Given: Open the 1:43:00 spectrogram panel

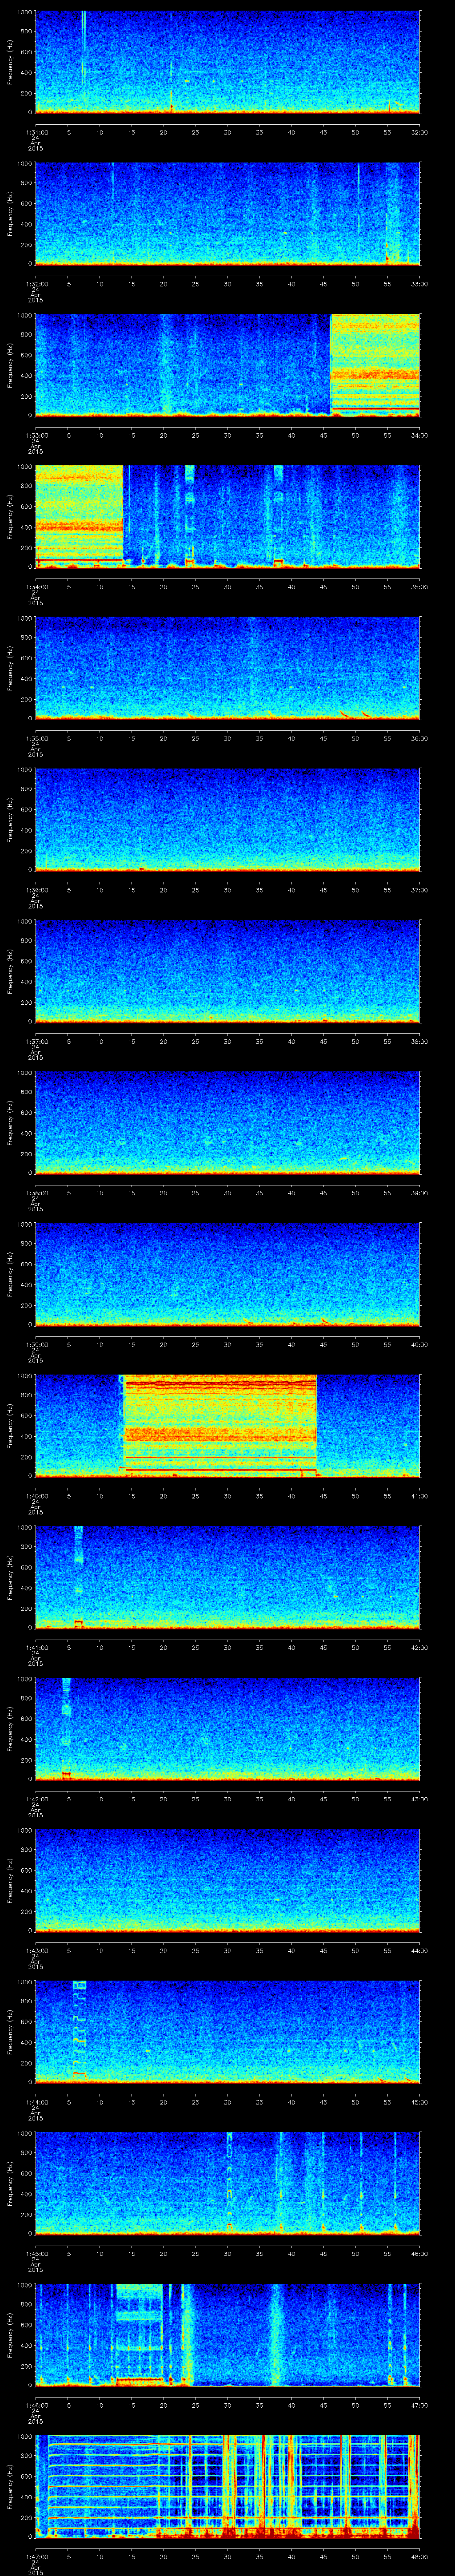Looking at the screenshot, I should point(227,1879).
